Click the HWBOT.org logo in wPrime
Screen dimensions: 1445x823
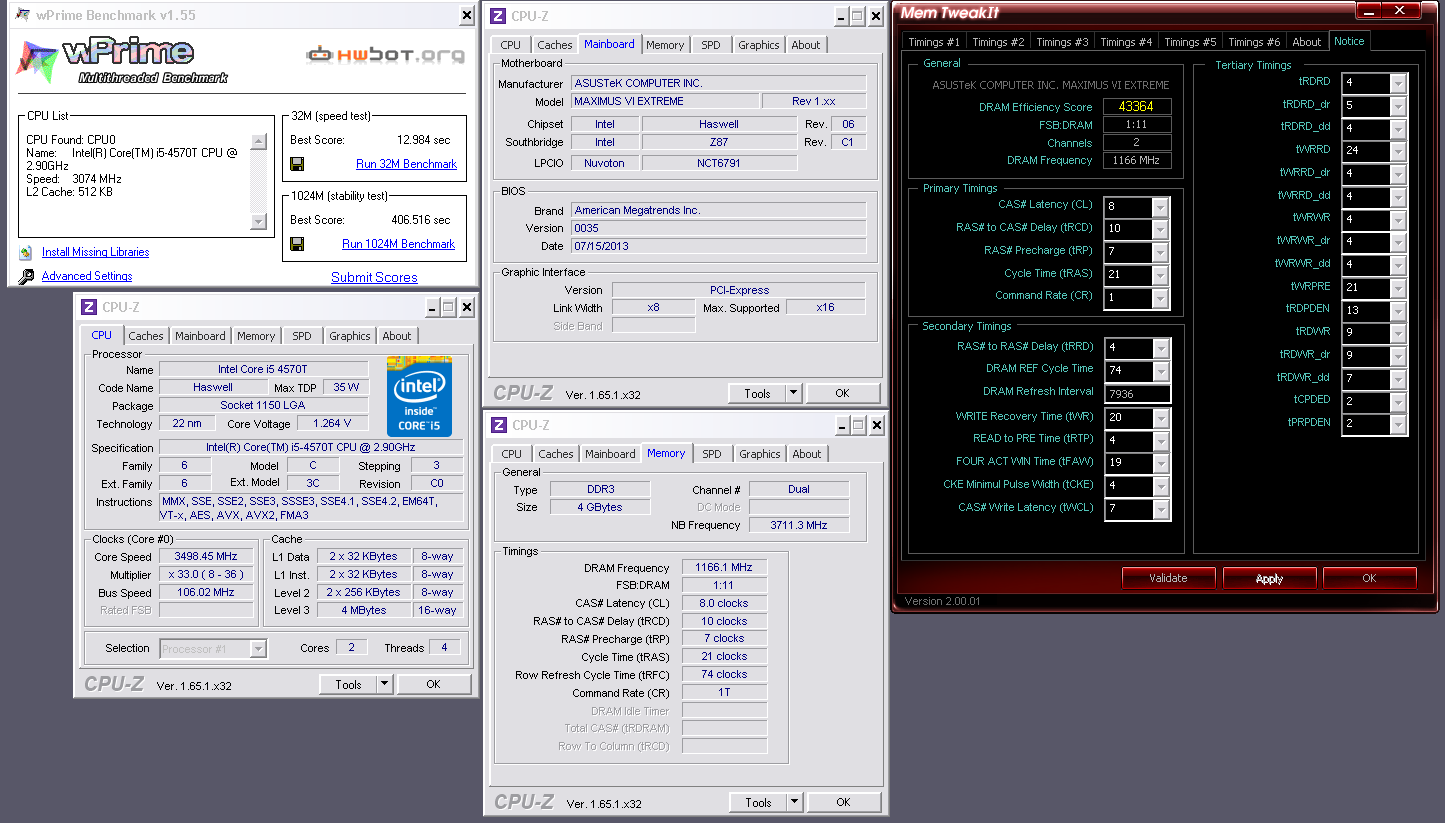pyautogui.click(x=385, y=55)
